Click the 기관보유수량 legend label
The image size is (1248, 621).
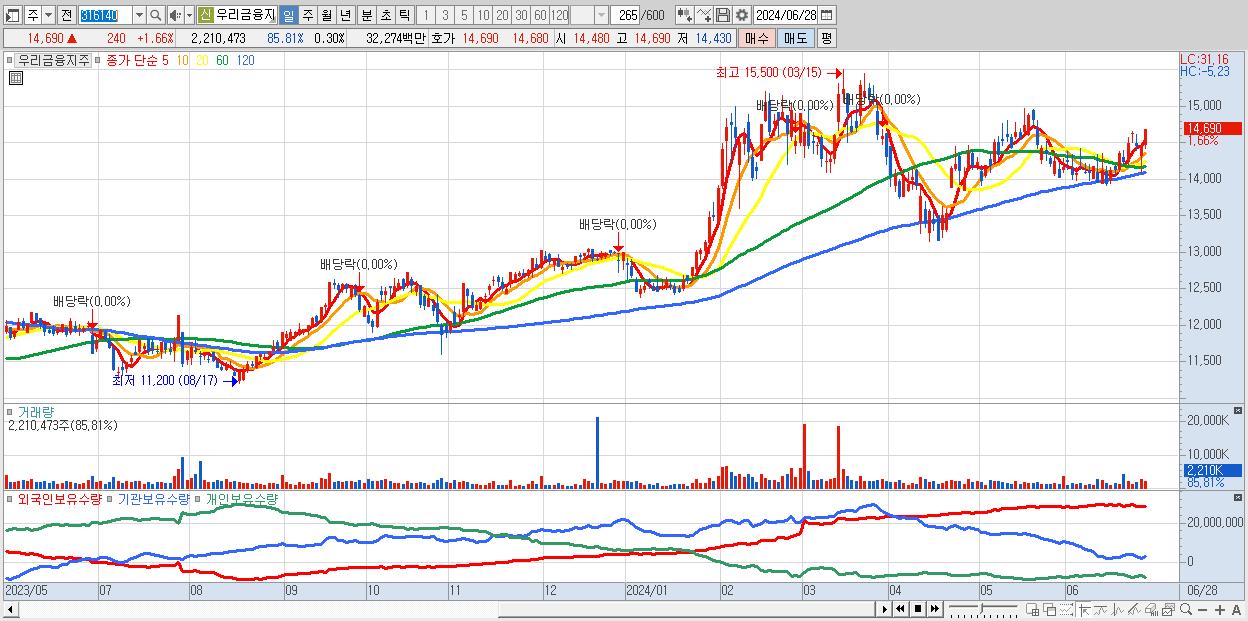coord(154,498)
